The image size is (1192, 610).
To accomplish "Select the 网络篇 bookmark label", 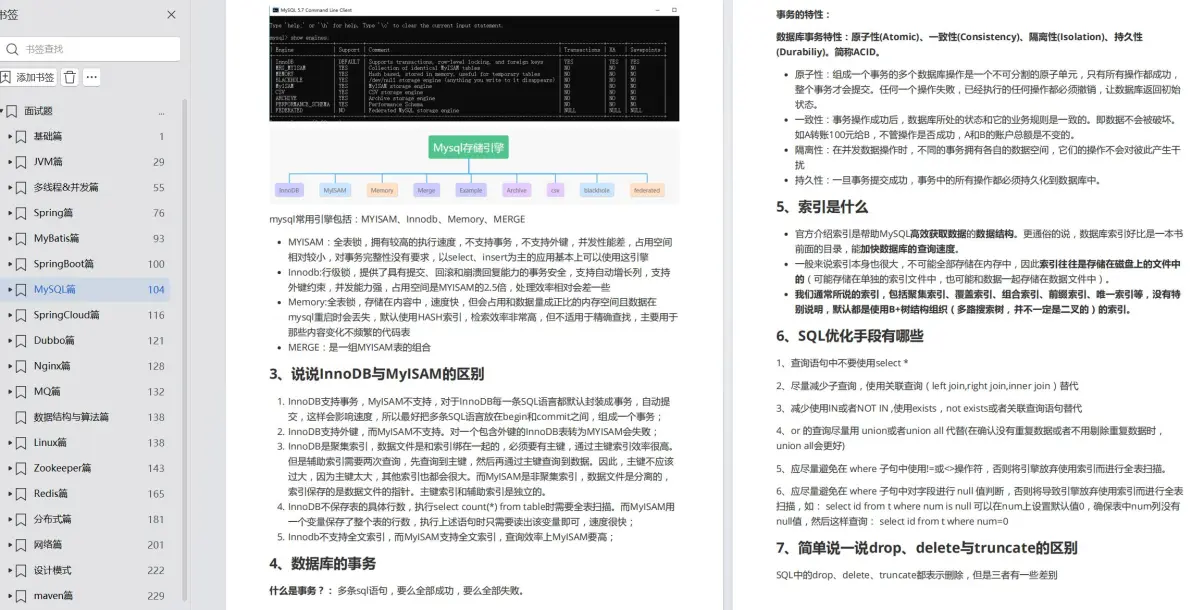I will pyautogui.click(x=48, y=545).
